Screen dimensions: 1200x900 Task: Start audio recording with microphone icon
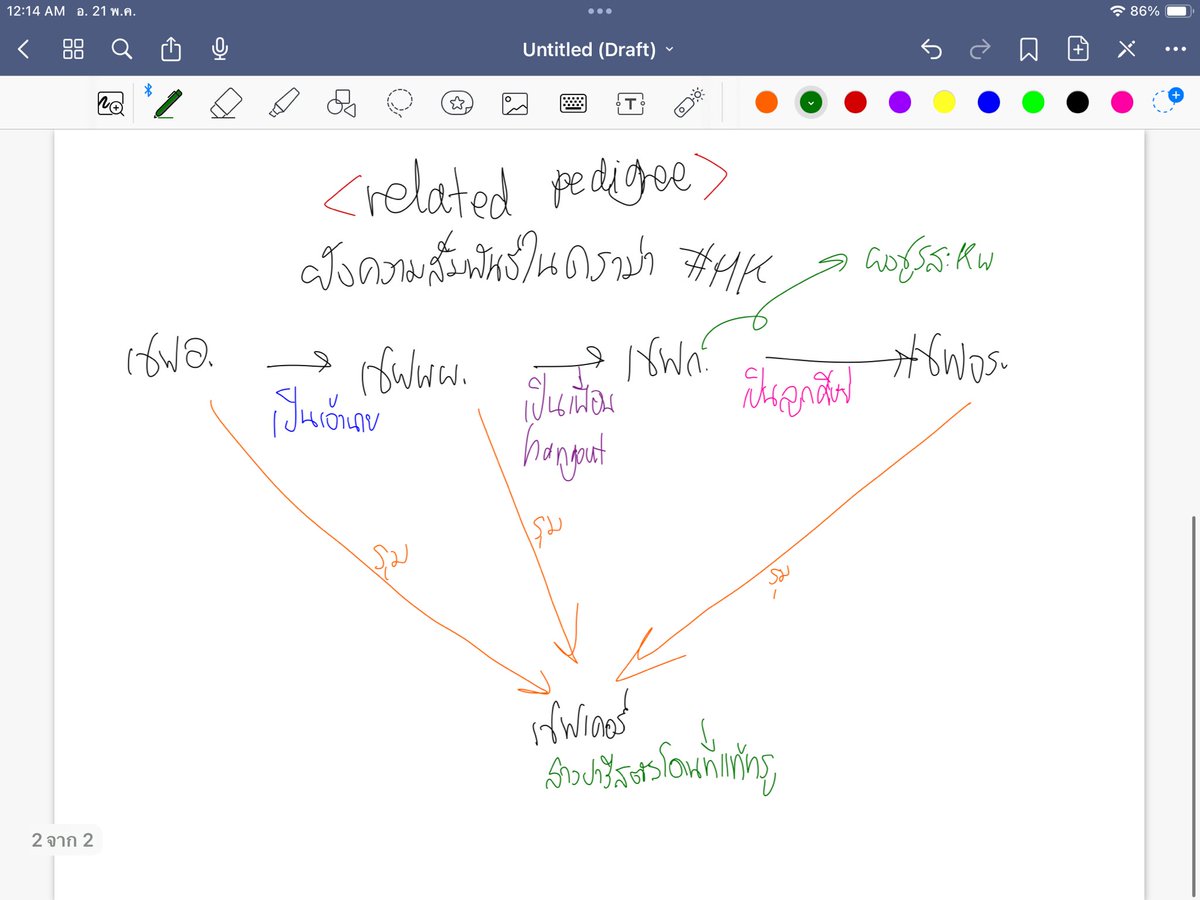pyautogui.click(x=220, y=49)
